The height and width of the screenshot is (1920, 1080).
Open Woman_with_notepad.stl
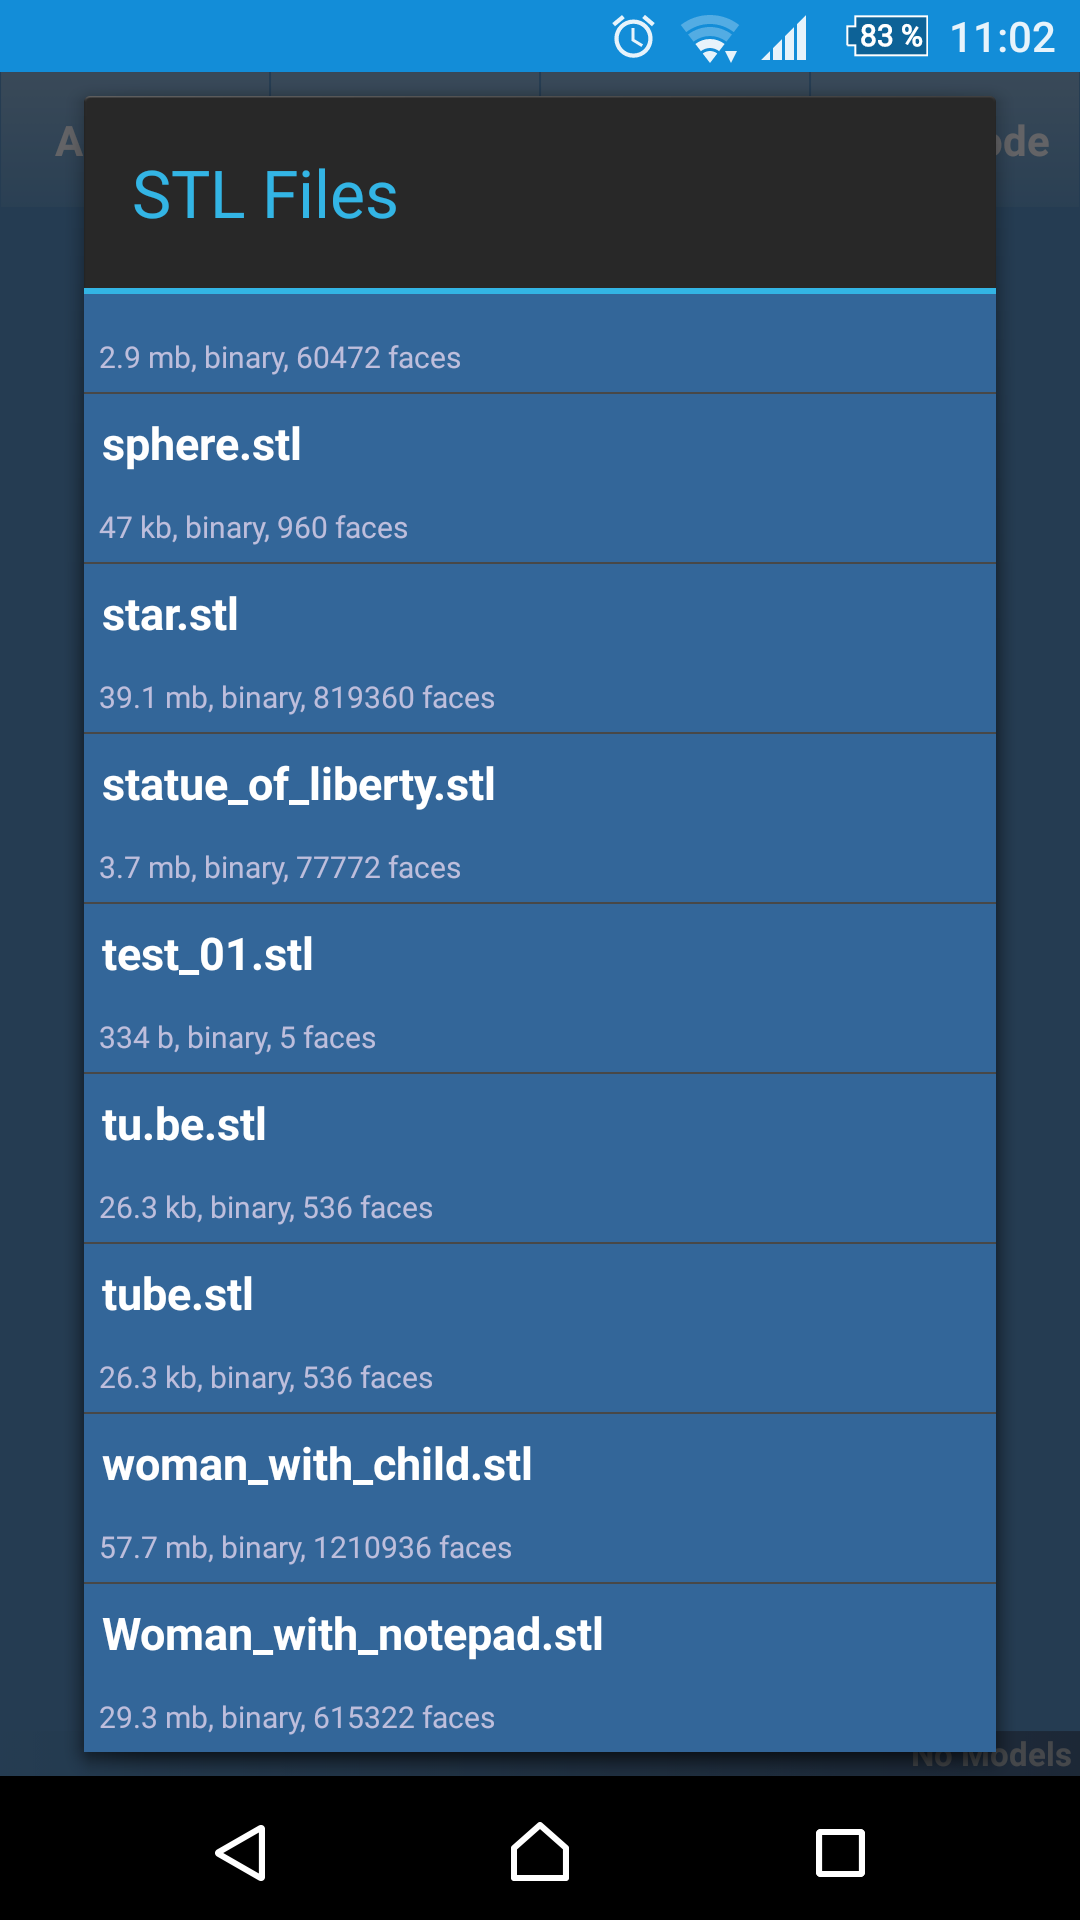(540, 1668)
